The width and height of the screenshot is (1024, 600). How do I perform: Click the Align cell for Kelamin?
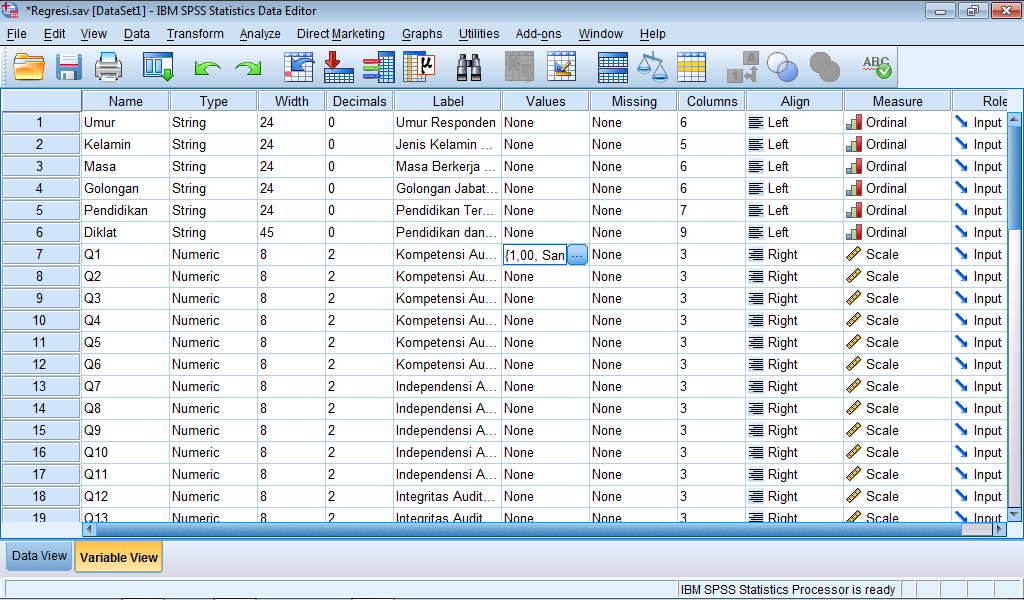pyautogui.click(x=795, y=144)
